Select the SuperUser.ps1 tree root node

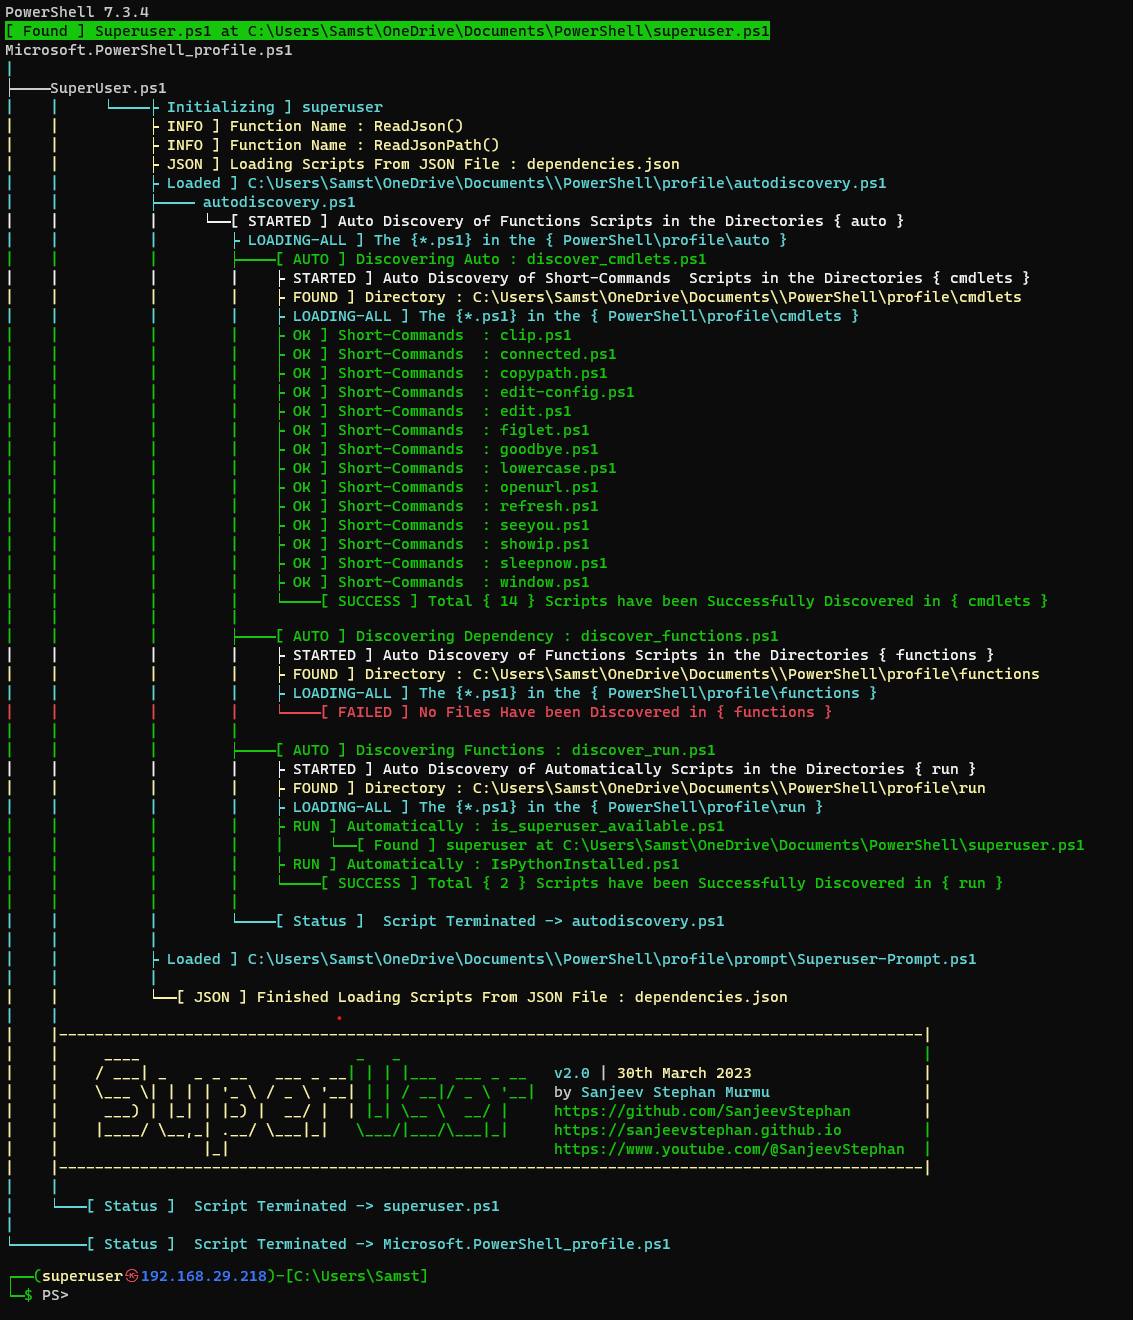pyautogui.click(x=108, y=88)
